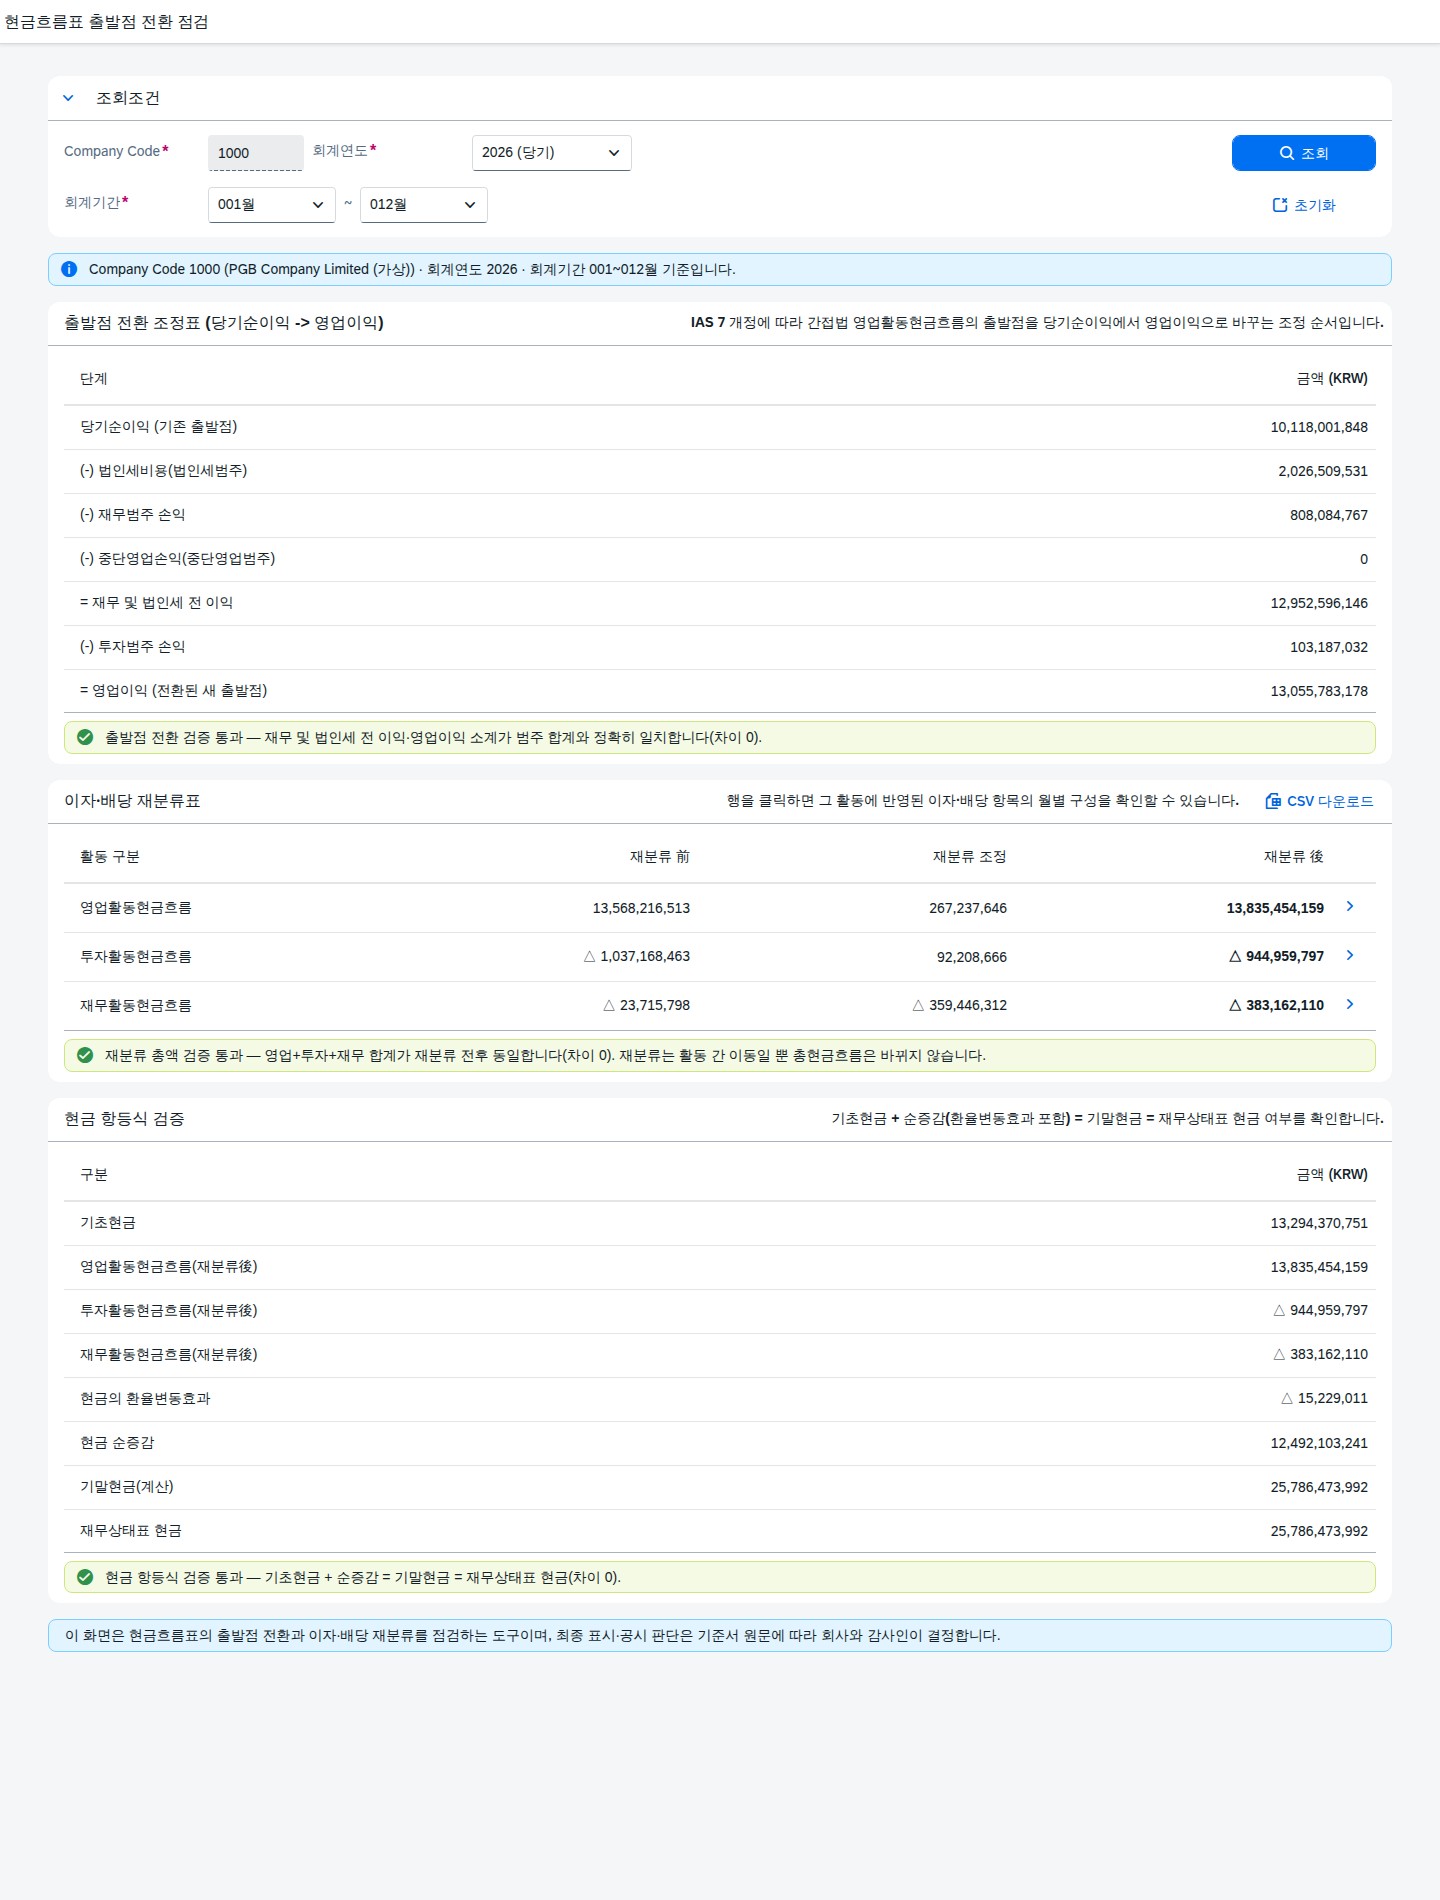Screen dimensions: 1440x1900
Task: Select the value △ 1,037,168,463
Action: point(637,957)
